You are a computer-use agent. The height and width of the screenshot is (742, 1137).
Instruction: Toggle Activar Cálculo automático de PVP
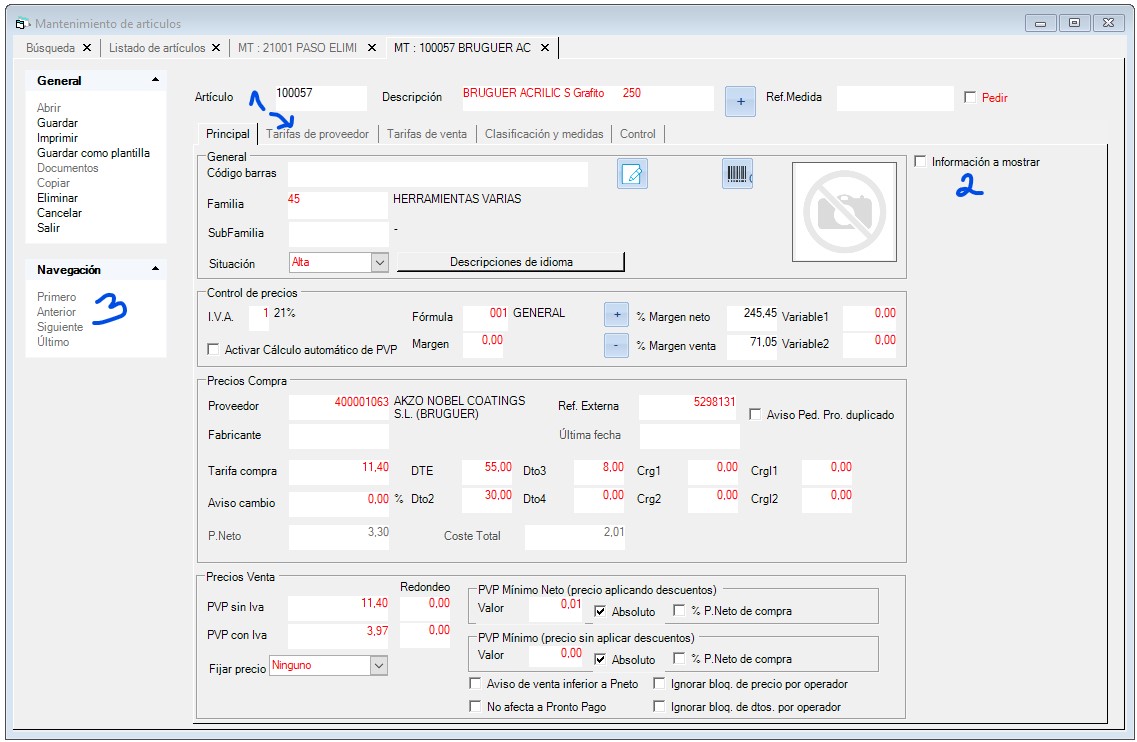tap(213, 350)
